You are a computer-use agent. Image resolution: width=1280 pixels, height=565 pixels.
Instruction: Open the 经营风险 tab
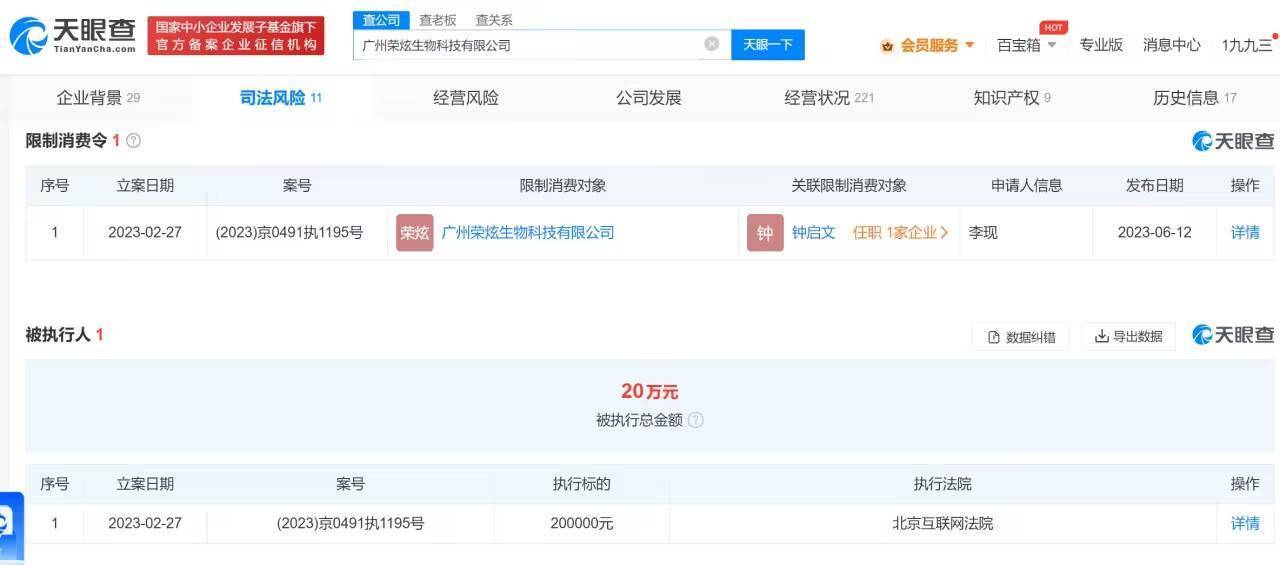click(x=466, y=98)
